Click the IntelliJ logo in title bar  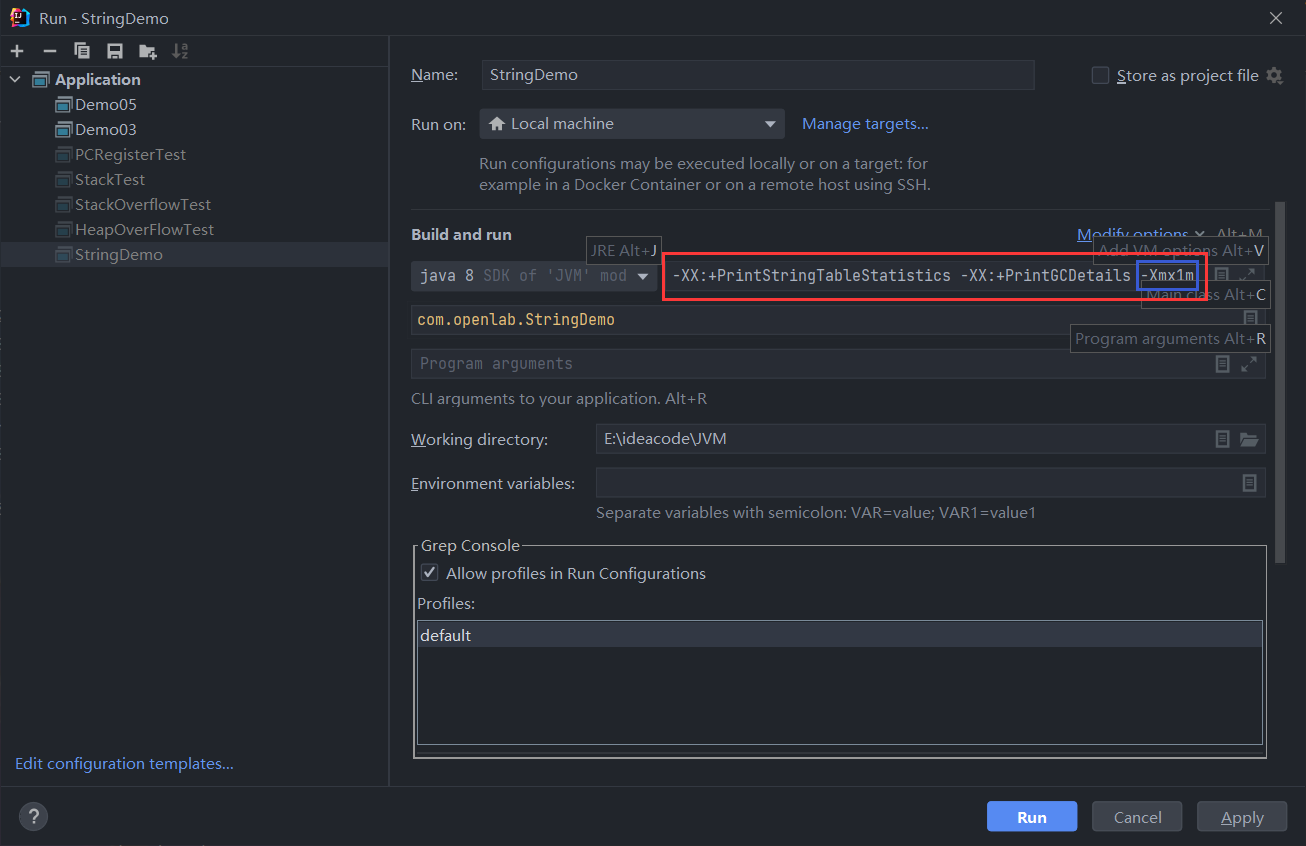pyautogui.click(x=18, y=18)
